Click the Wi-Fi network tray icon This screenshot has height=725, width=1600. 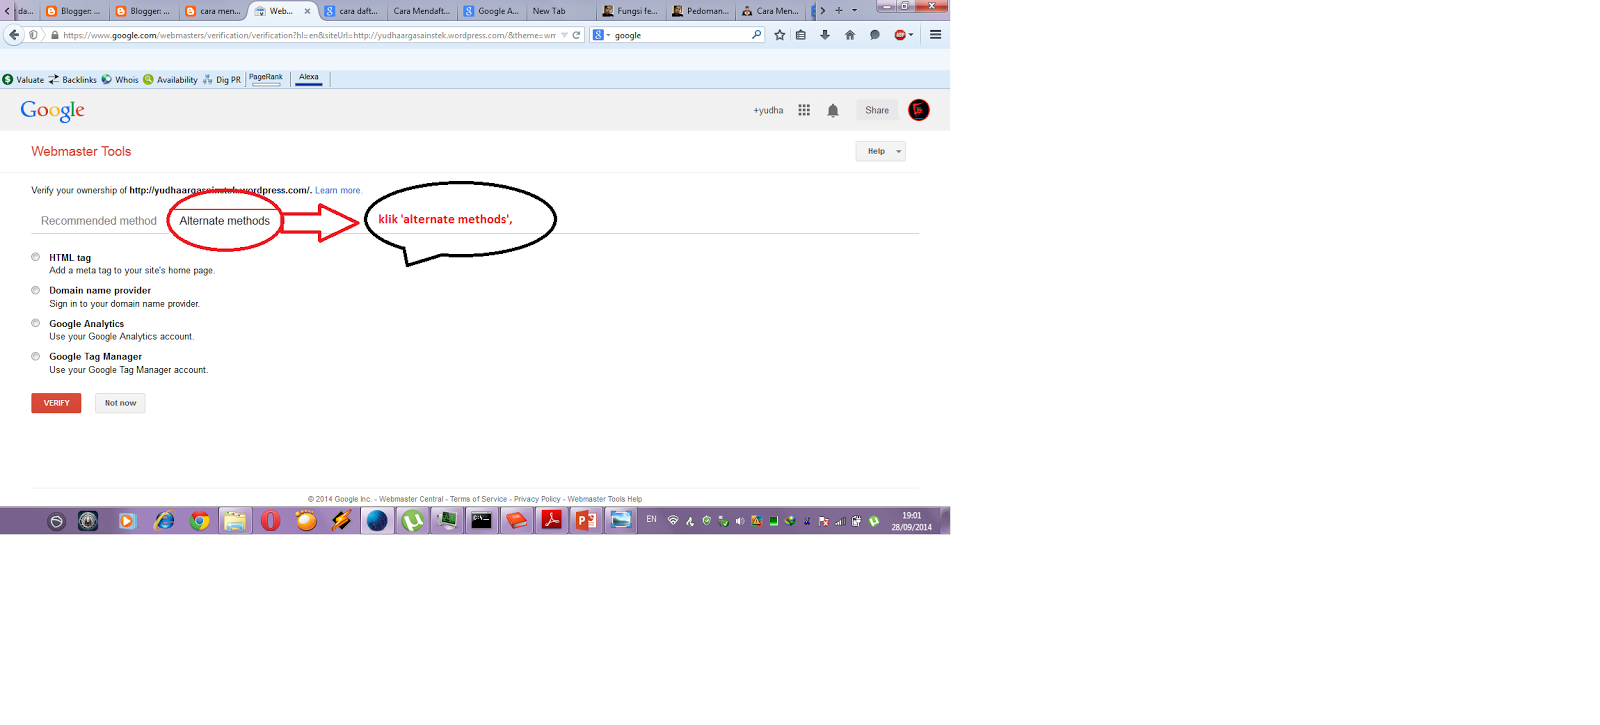673,521
